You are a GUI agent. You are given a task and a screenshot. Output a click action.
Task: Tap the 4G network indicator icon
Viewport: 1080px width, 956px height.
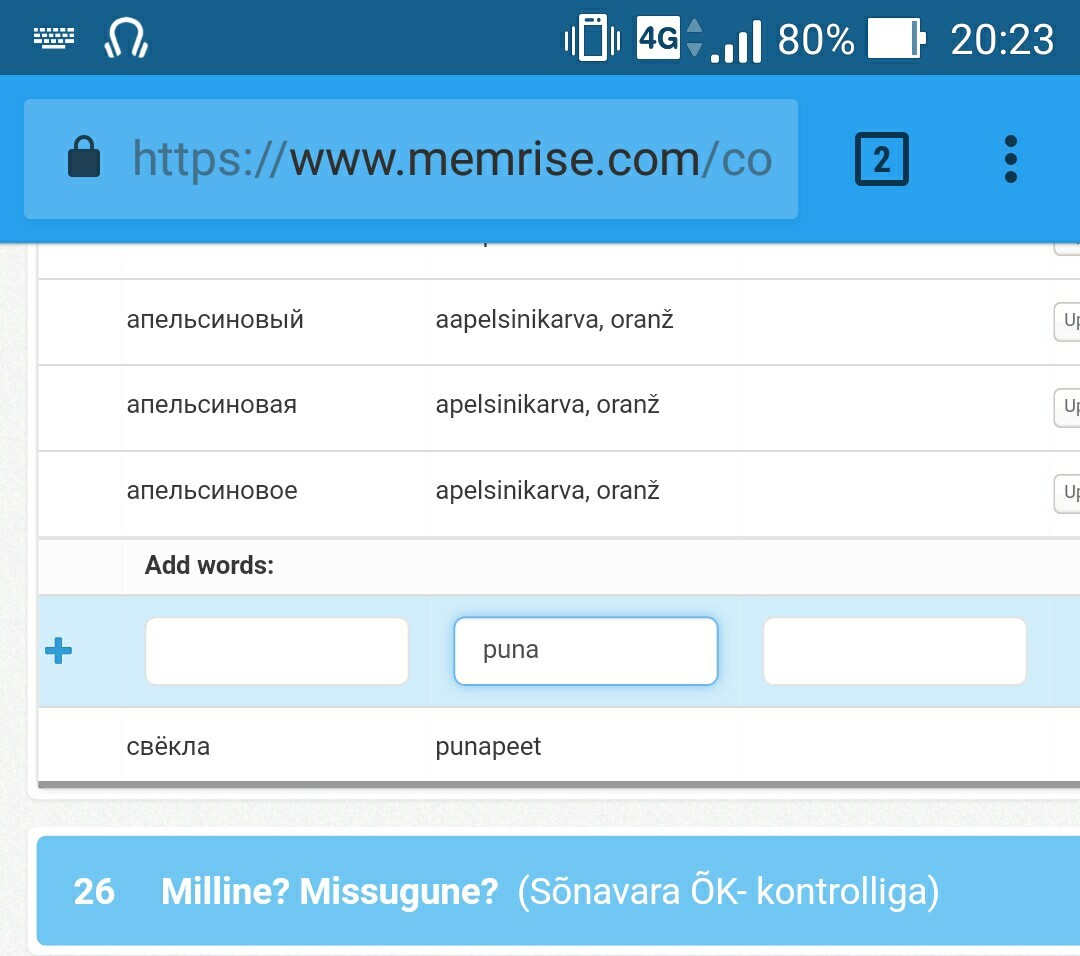point(658,37)
